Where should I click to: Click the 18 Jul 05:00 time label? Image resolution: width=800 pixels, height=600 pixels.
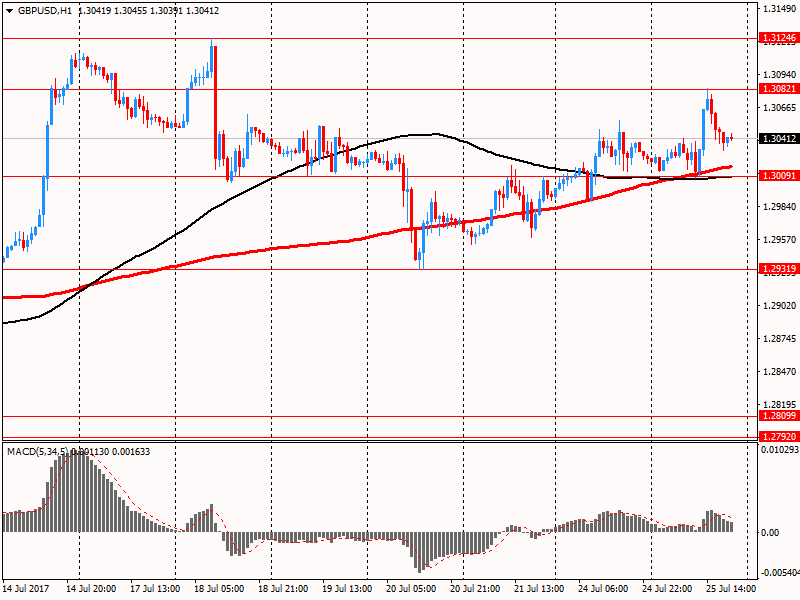[x=219, y=588]
